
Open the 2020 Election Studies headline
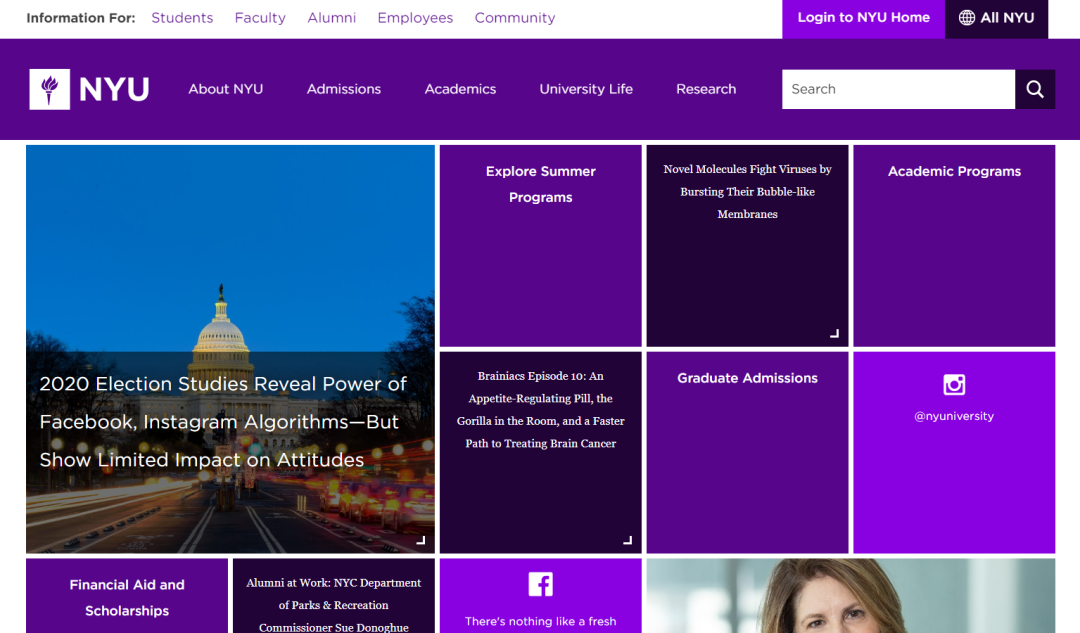click(223, 422)
